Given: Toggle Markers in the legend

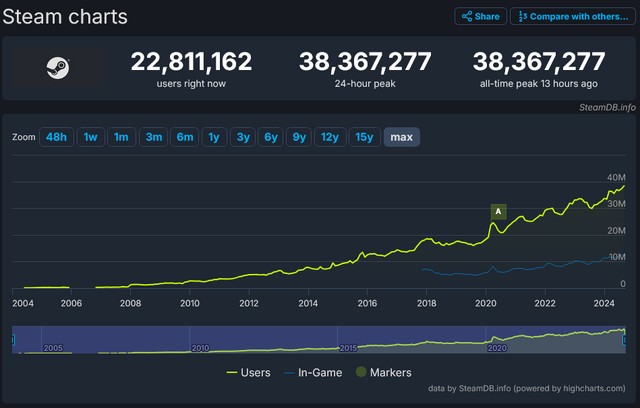Looking at the screenshot, I should (384, 372).
